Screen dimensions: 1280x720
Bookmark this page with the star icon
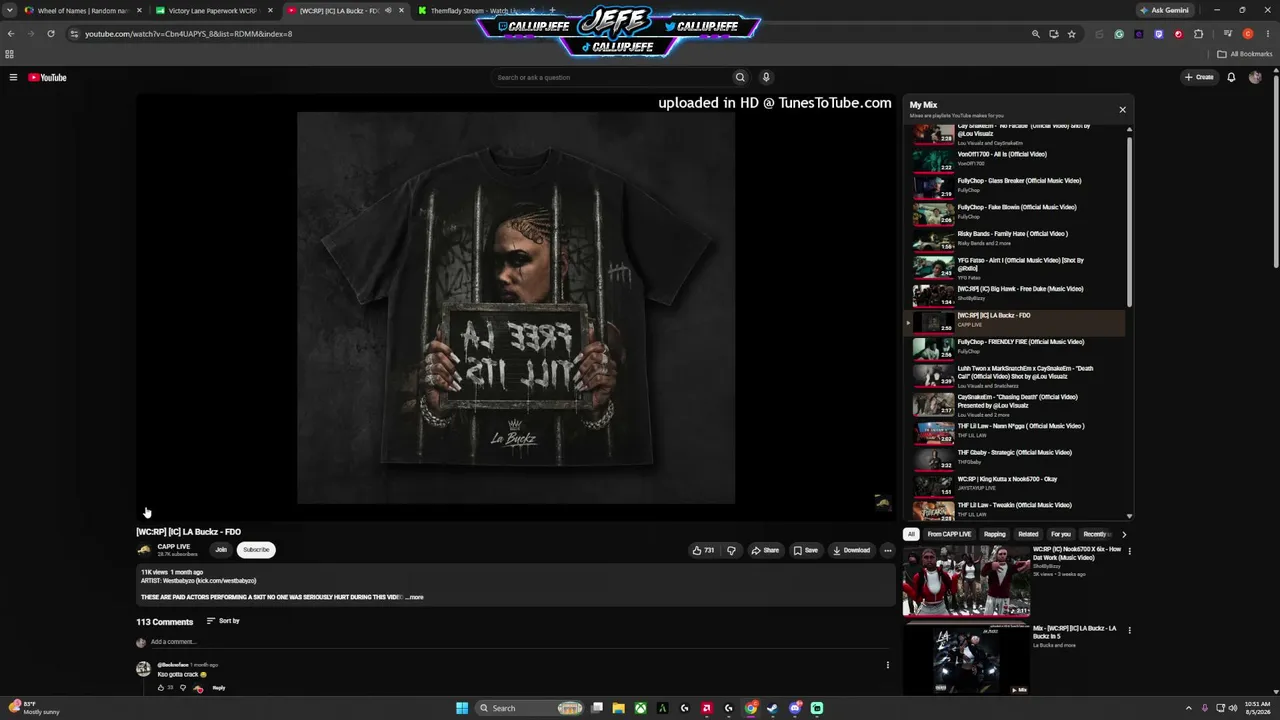(x=1071, y=34)
